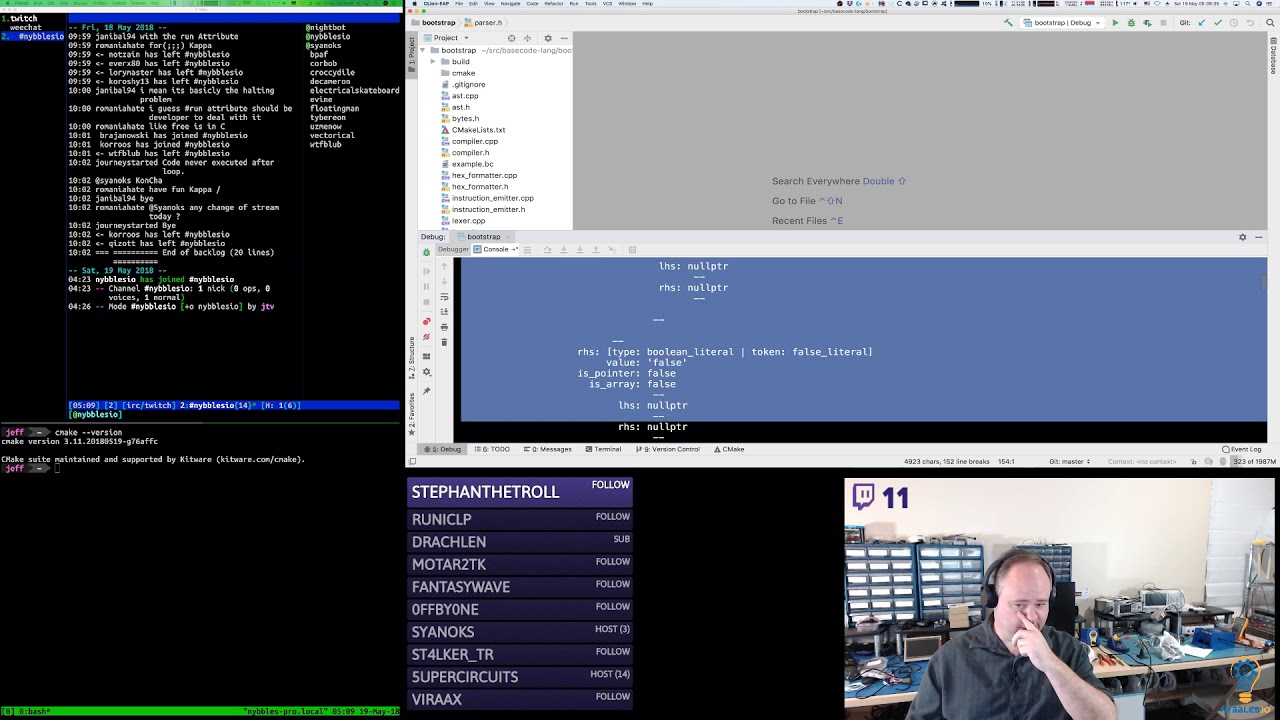
Task: Open 9: Version Control tool window tab
Action: click(670, 449)
